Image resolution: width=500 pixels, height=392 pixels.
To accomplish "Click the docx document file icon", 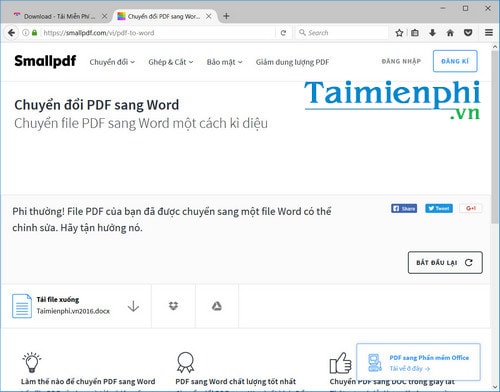I will 22,306.
